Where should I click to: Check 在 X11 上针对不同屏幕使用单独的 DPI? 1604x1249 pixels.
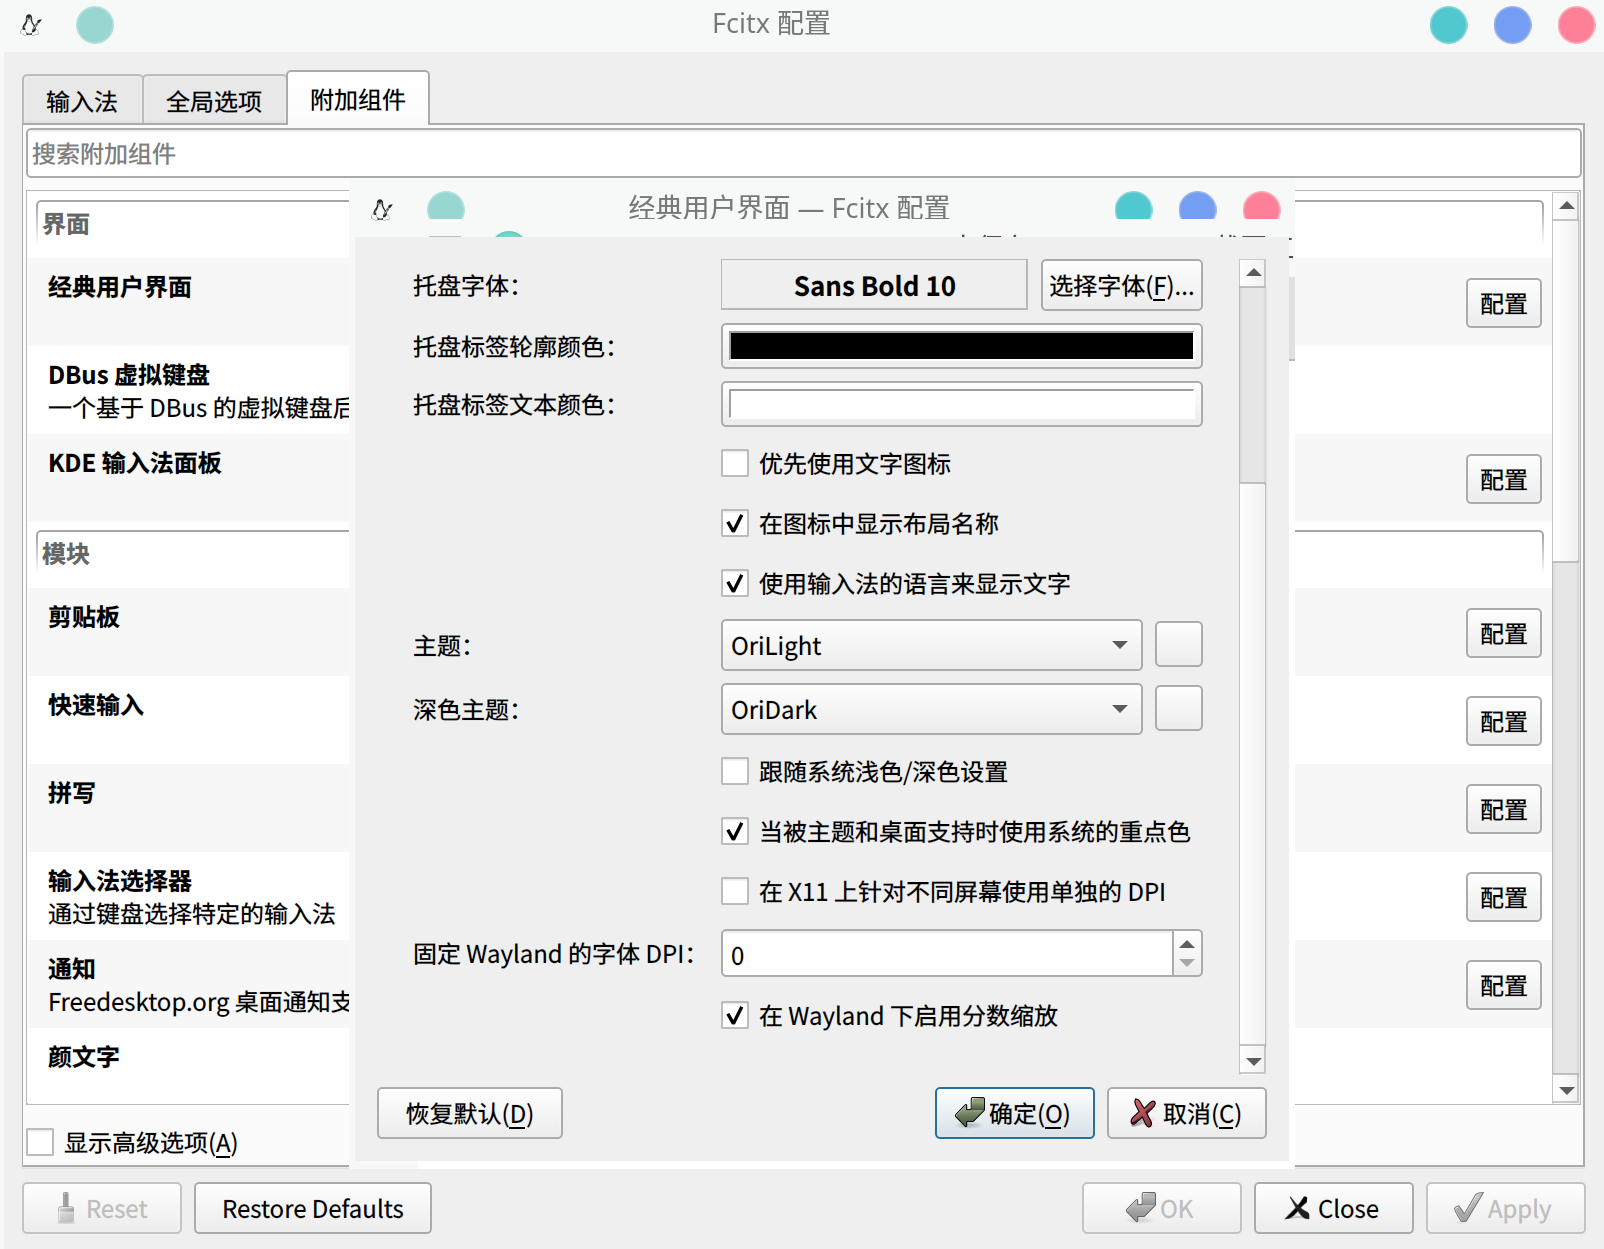pos(735,891)
